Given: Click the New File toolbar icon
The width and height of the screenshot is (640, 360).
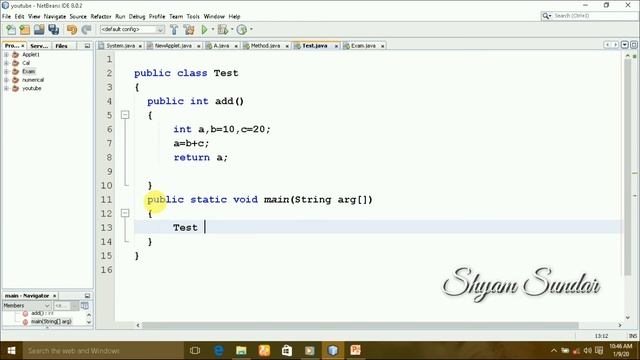Looking at the screenshot, I should point(11,29).
